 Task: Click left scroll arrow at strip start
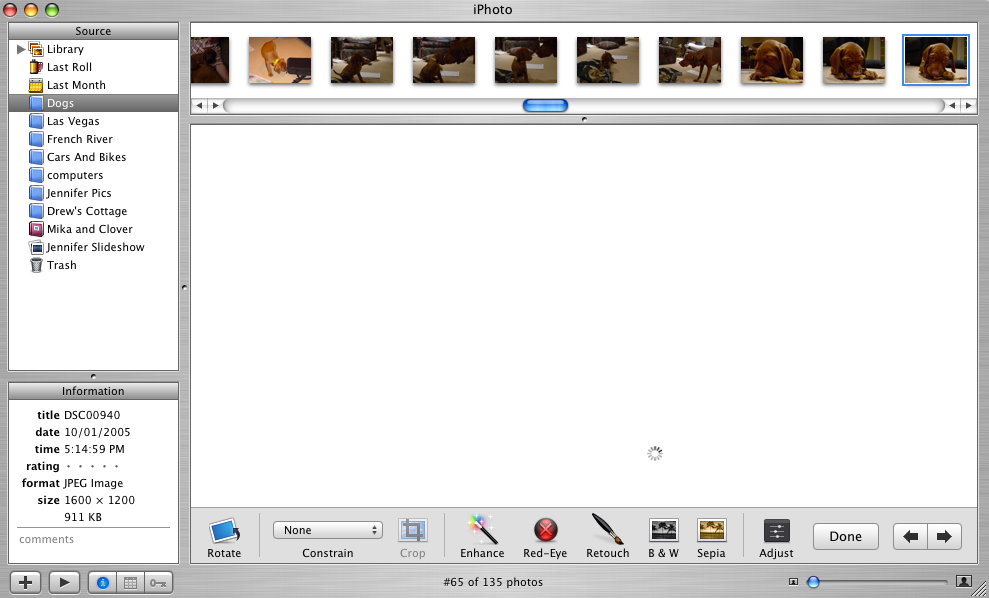199,105
